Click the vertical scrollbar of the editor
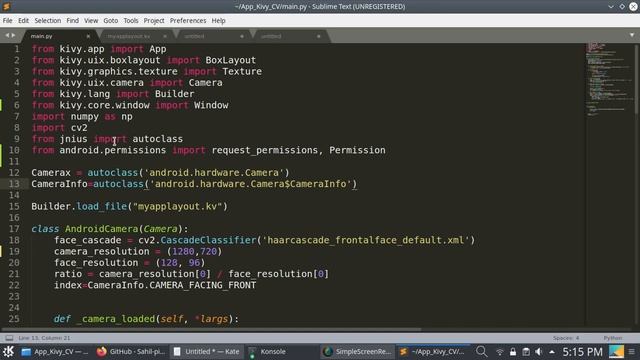The width and height of the screenshot is (640, 360). (637, 80)
